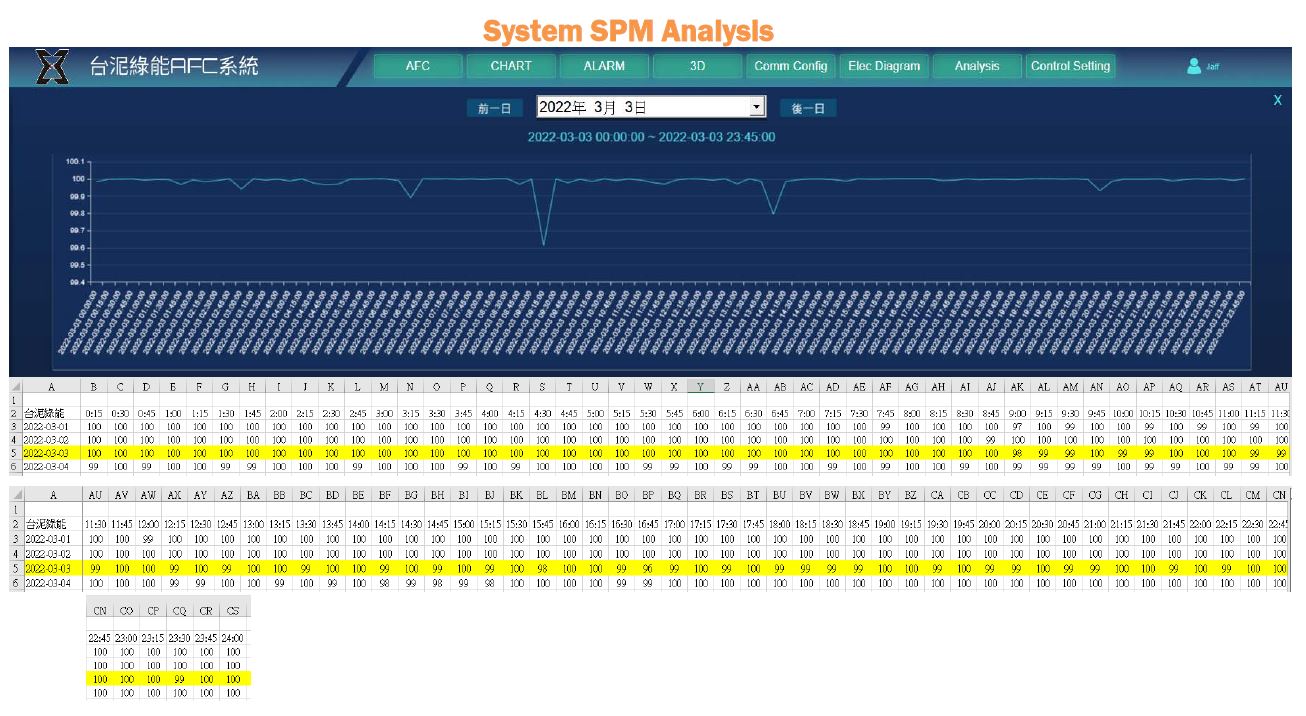
Task: Select the Analysis tab
Action: 977,66
